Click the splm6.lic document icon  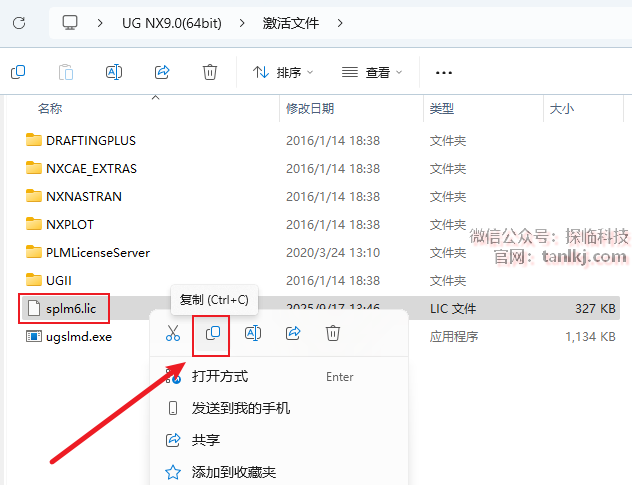point(34,308)
